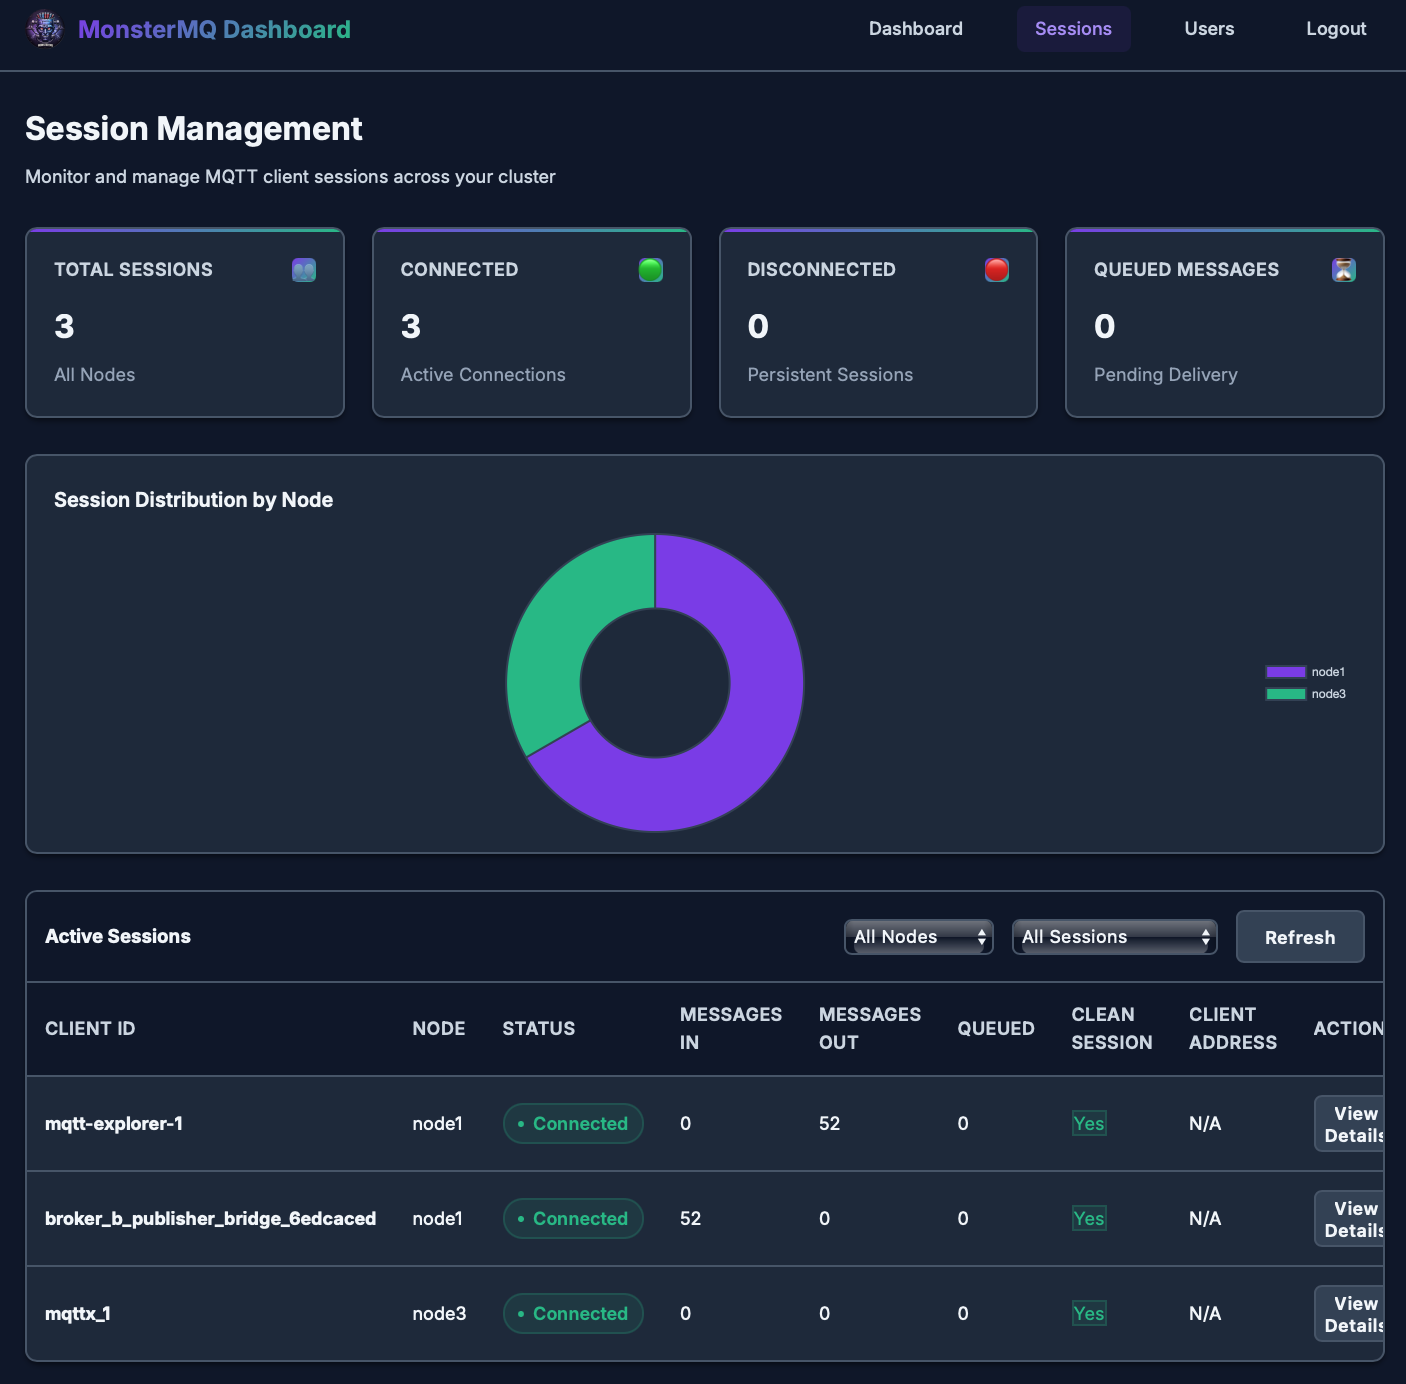Click clean session Yes for mqttx_1
The height and width of the screenshot is (1384, 1406).
coord(1088,1314)
